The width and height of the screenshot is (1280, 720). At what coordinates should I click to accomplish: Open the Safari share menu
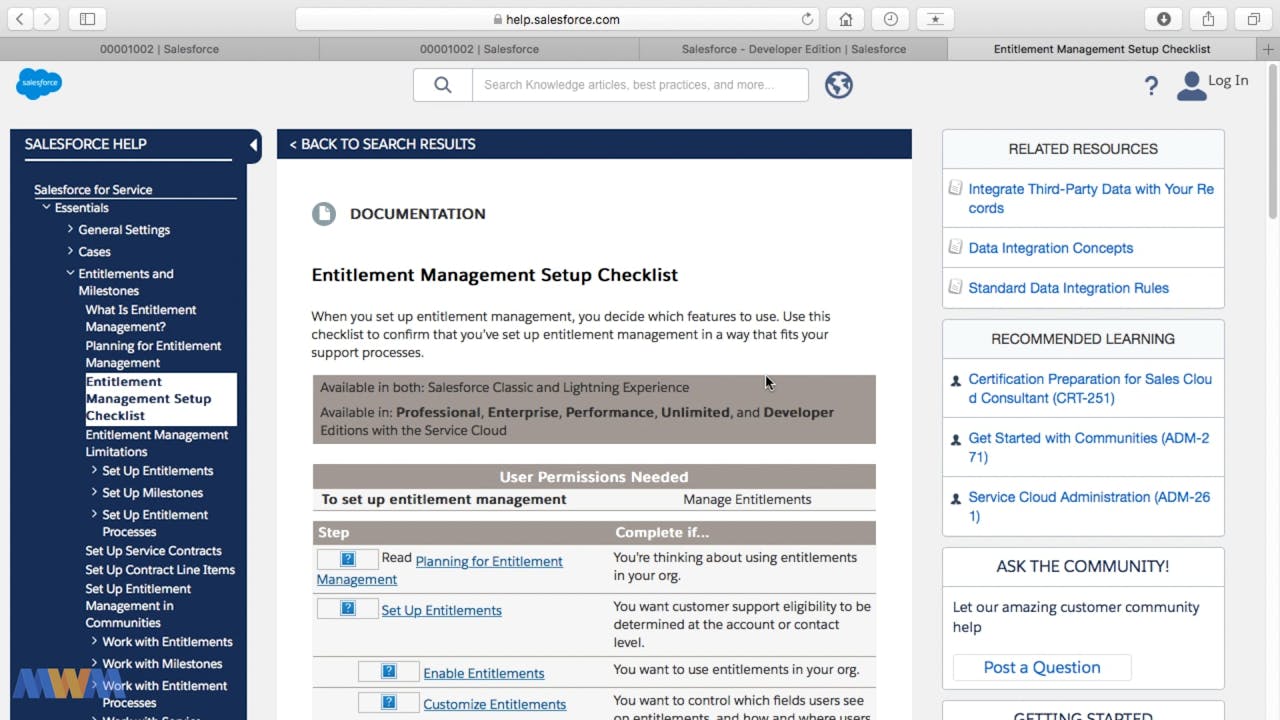coord(1208,19)
